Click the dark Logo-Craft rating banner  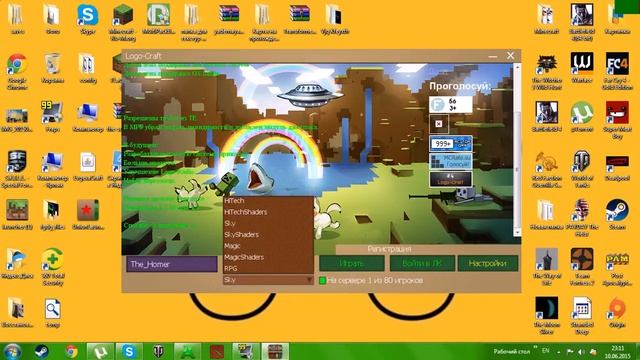(451, 179)
